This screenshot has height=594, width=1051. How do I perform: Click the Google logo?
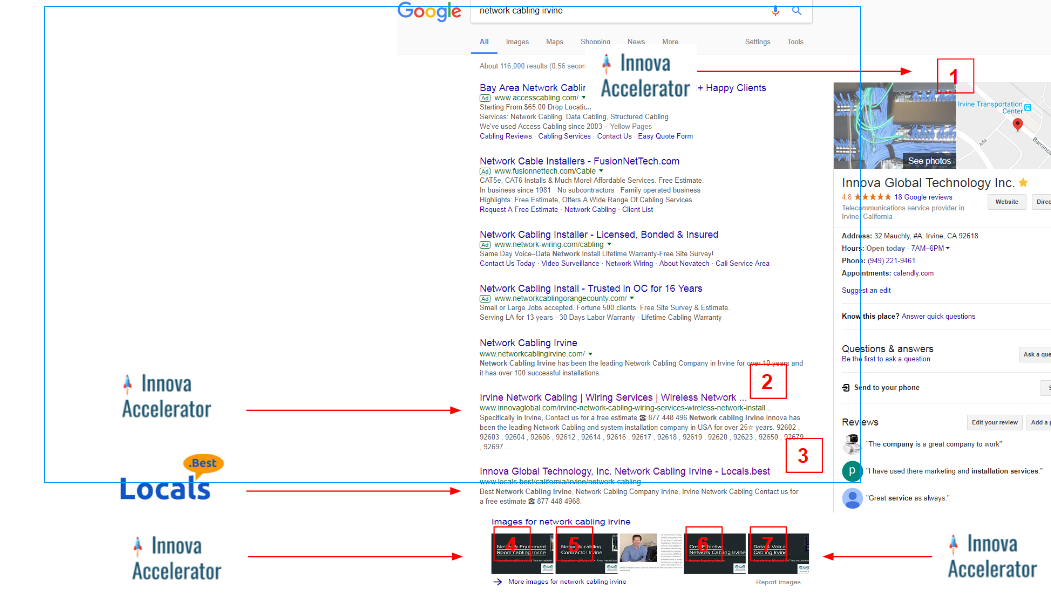[430, 11]
